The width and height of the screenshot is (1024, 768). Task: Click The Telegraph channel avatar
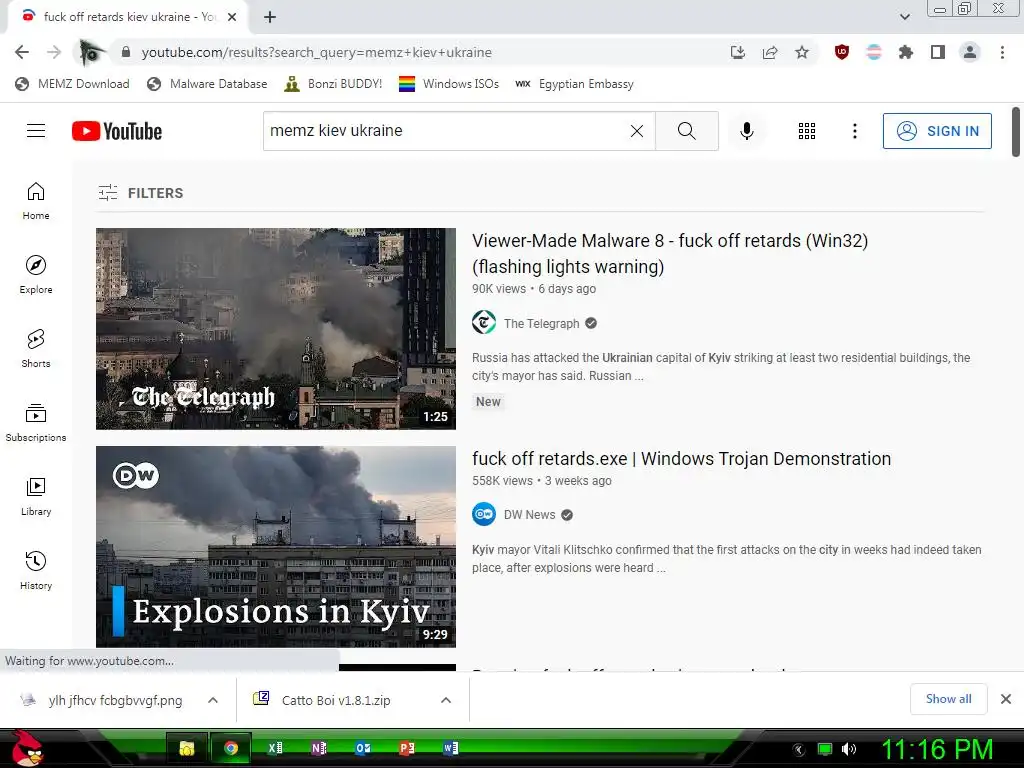(484, 323)
